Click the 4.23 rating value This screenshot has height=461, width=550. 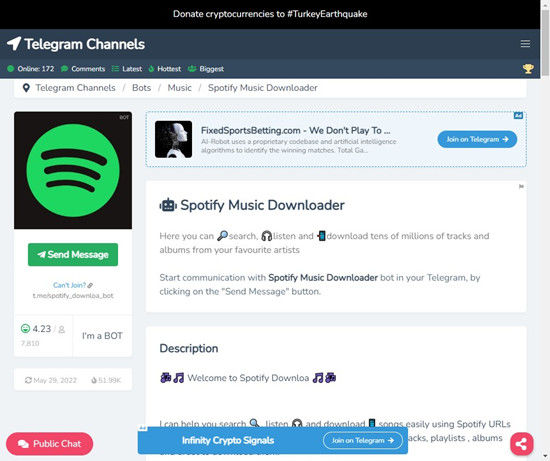coord(42,329)
